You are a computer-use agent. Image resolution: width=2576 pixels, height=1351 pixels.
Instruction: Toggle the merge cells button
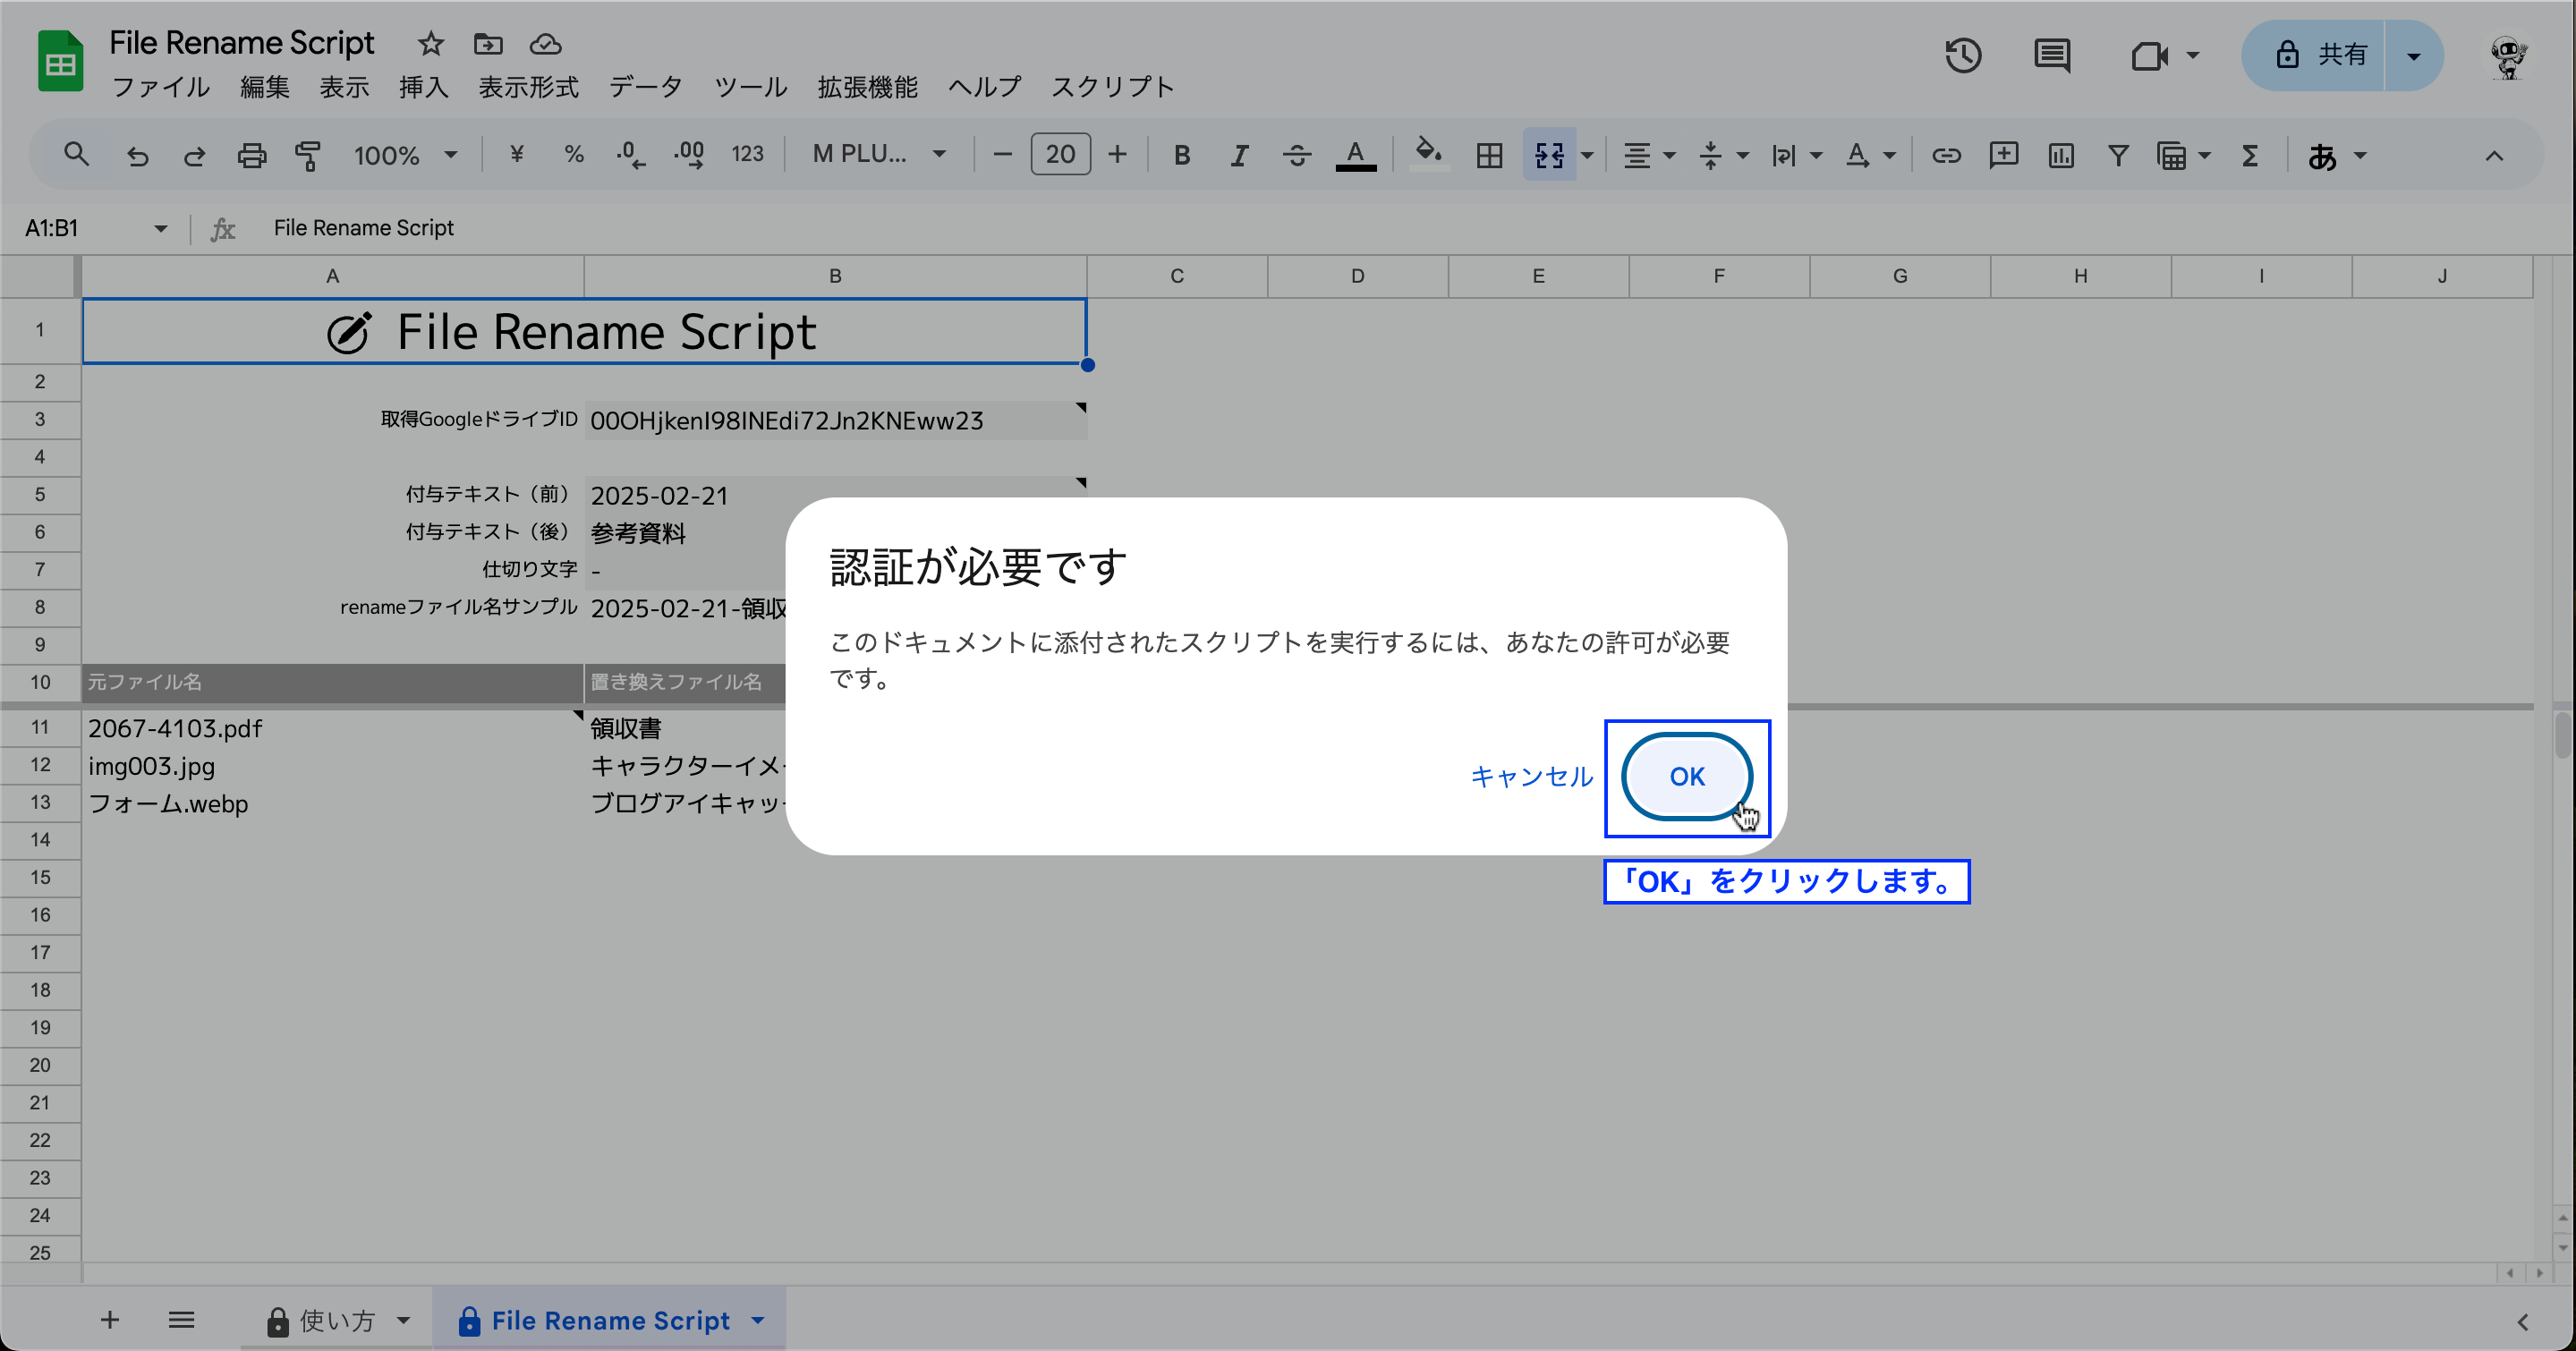click(1548, 155)
